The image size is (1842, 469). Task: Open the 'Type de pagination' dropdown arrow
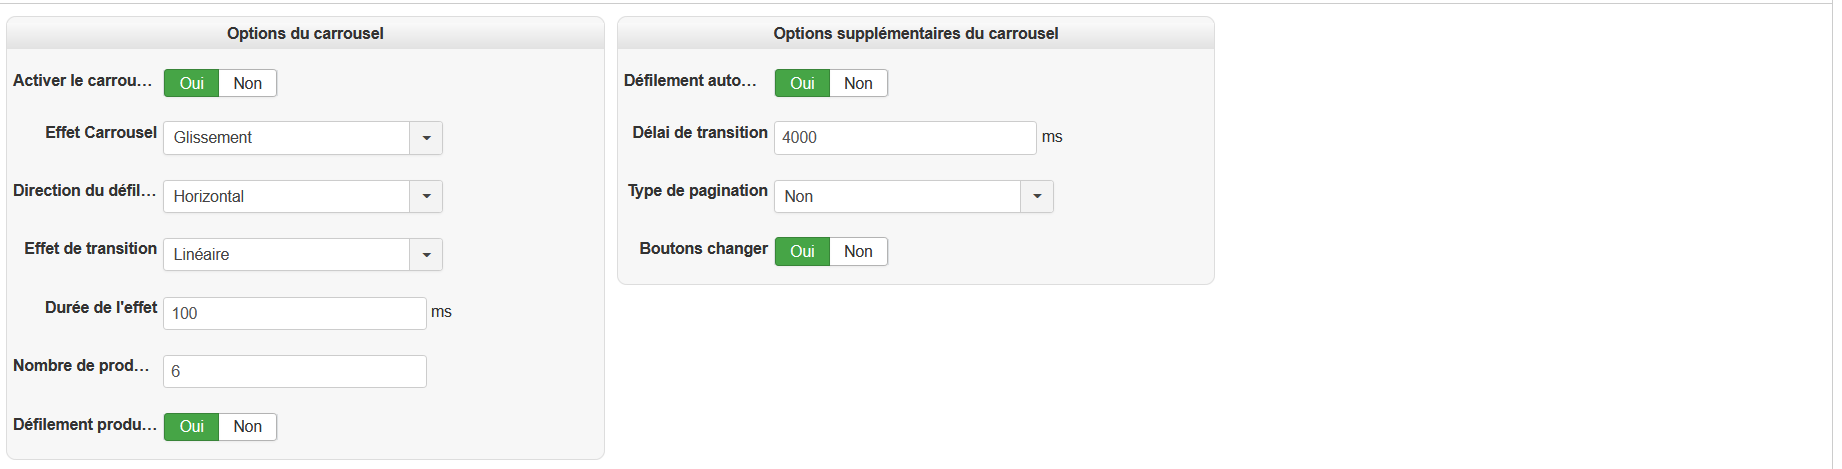pos(1037,196)
